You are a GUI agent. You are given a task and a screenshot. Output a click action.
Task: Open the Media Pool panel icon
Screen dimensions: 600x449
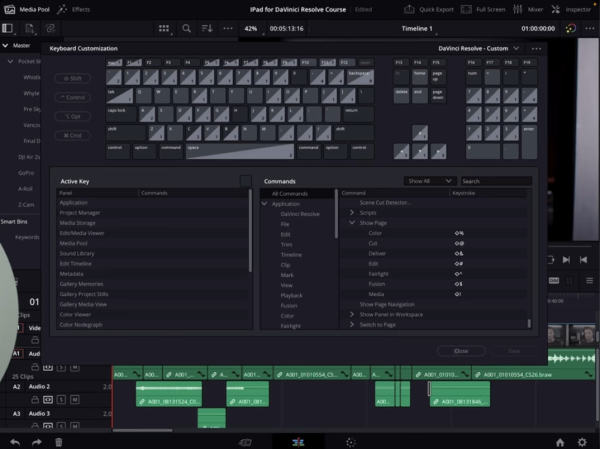[x=9, y=10]
